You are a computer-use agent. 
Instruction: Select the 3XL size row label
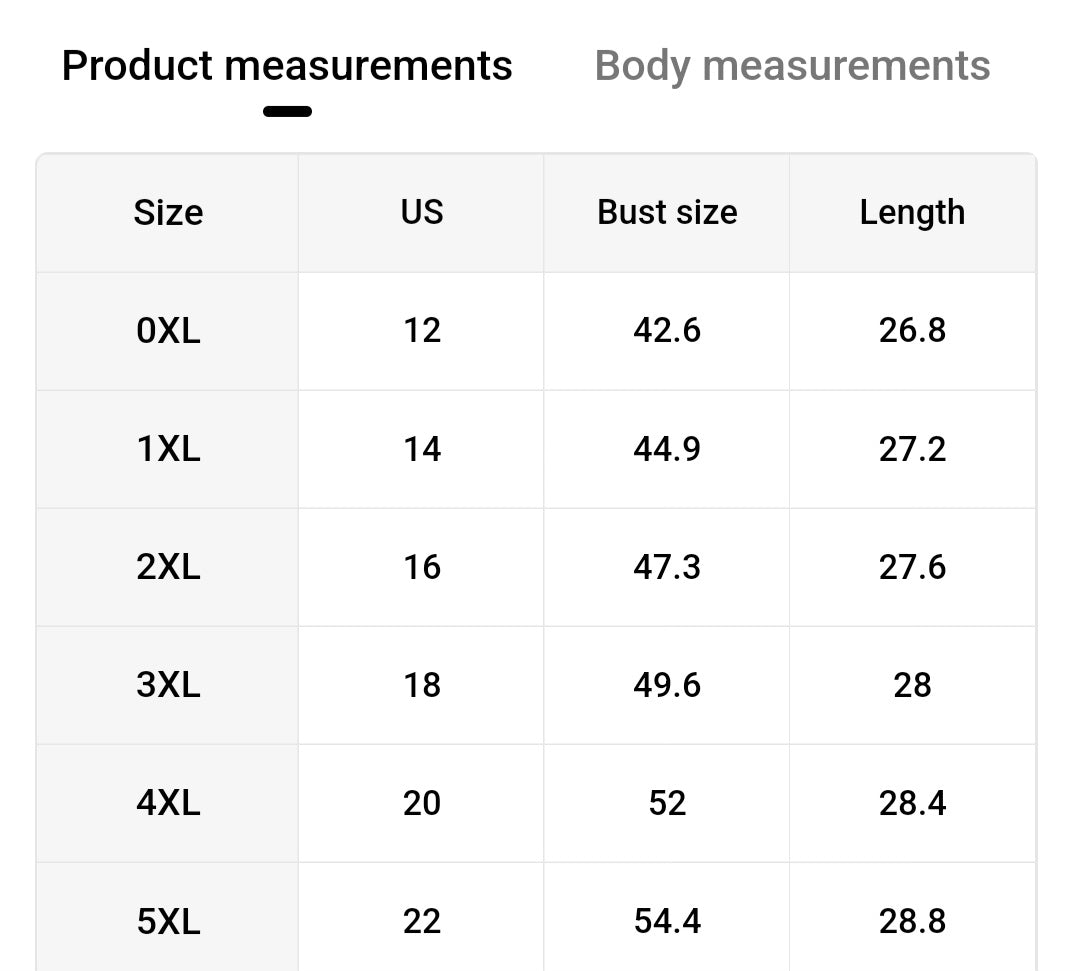[168, 685]
